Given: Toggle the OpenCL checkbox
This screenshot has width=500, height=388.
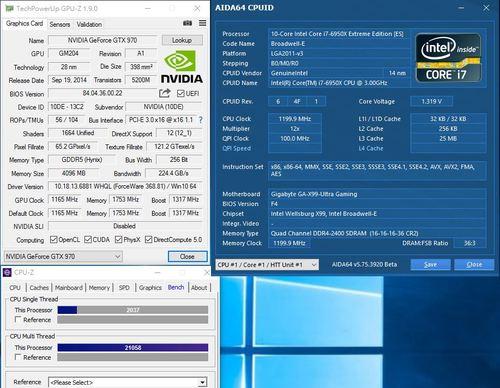Looking at the screenshot, I should pyautogui.click(x=53, y=239).
